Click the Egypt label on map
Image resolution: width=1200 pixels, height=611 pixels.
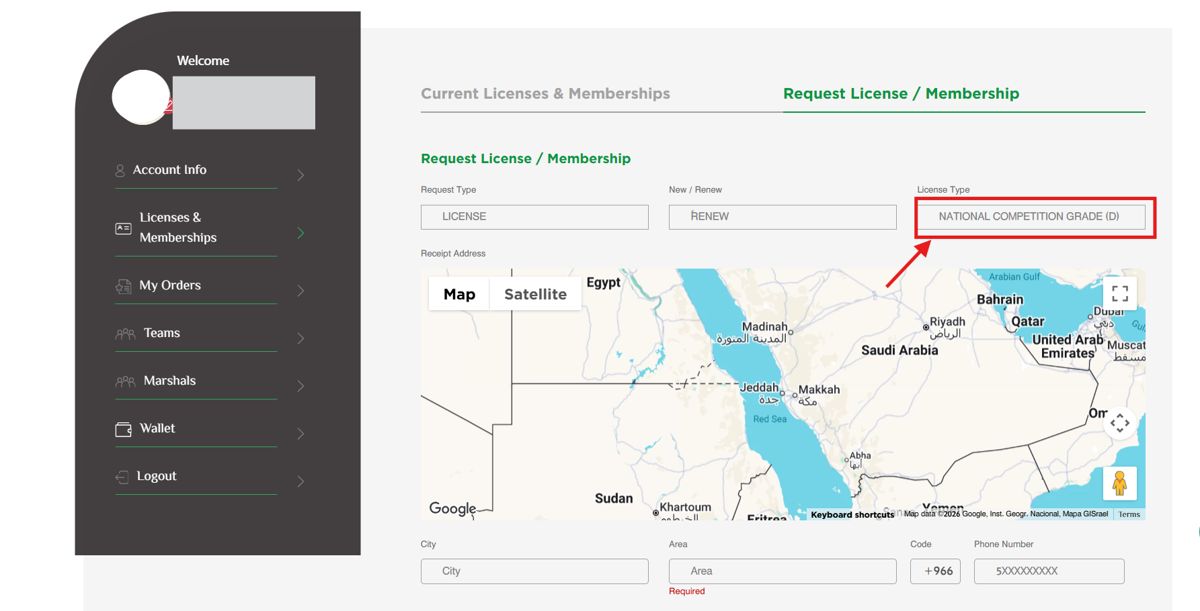pos(603,283)
